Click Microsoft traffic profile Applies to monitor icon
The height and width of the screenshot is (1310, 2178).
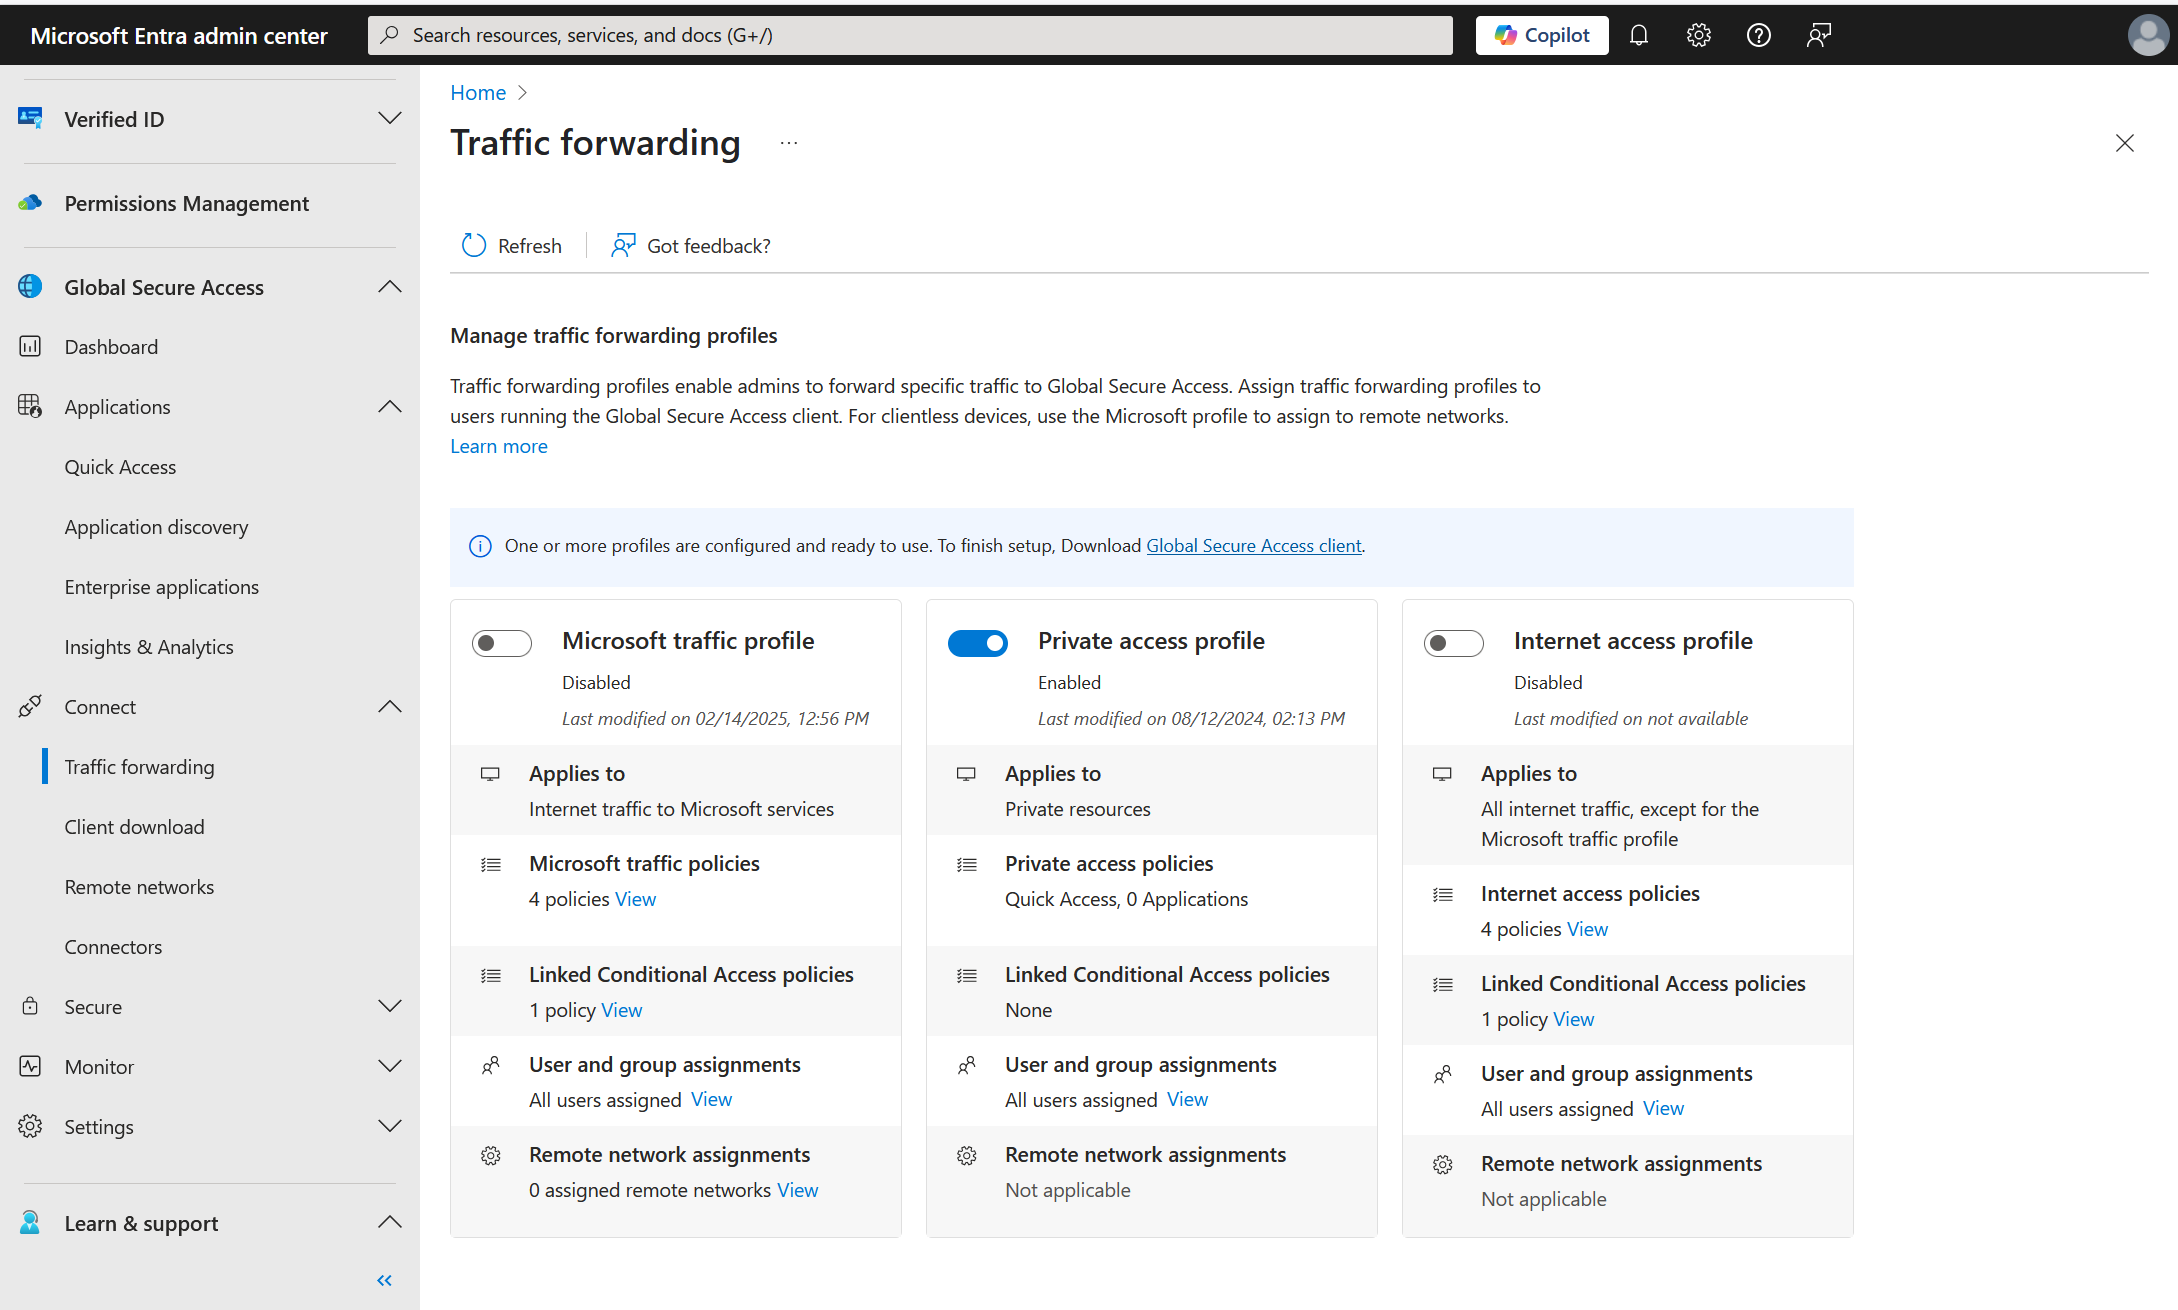click(x=490, y=774)
